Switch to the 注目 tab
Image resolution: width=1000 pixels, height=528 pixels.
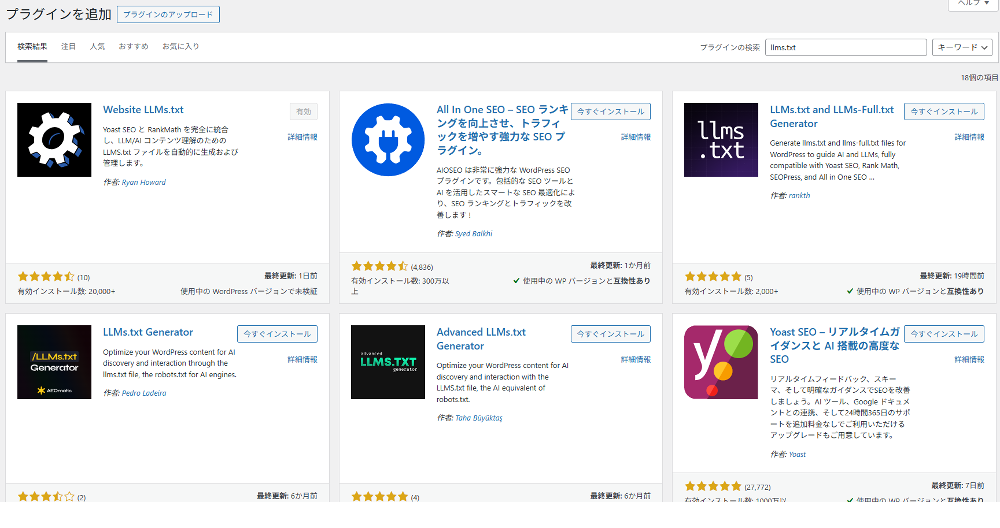(x=68, y=47)
